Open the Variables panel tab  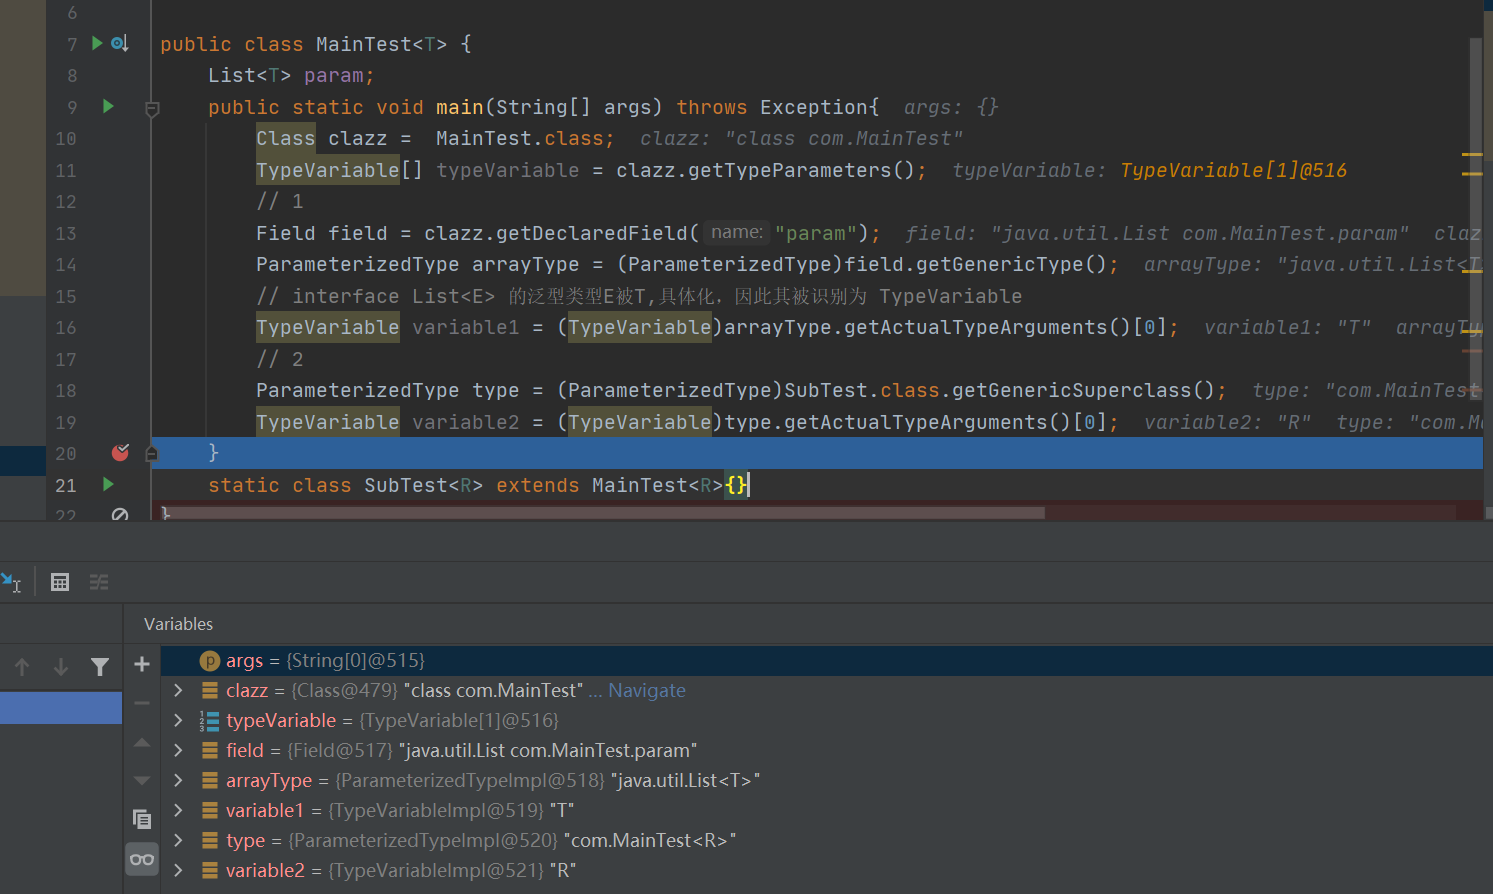(x=178, y=624)
